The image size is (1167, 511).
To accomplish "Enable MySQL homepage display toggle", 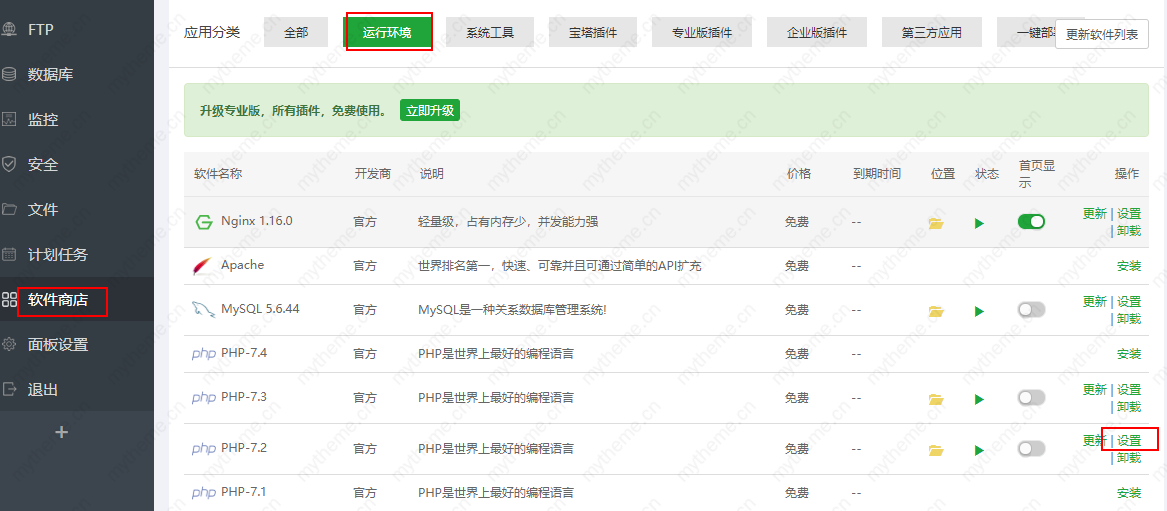I will [x=1031, y=310].
